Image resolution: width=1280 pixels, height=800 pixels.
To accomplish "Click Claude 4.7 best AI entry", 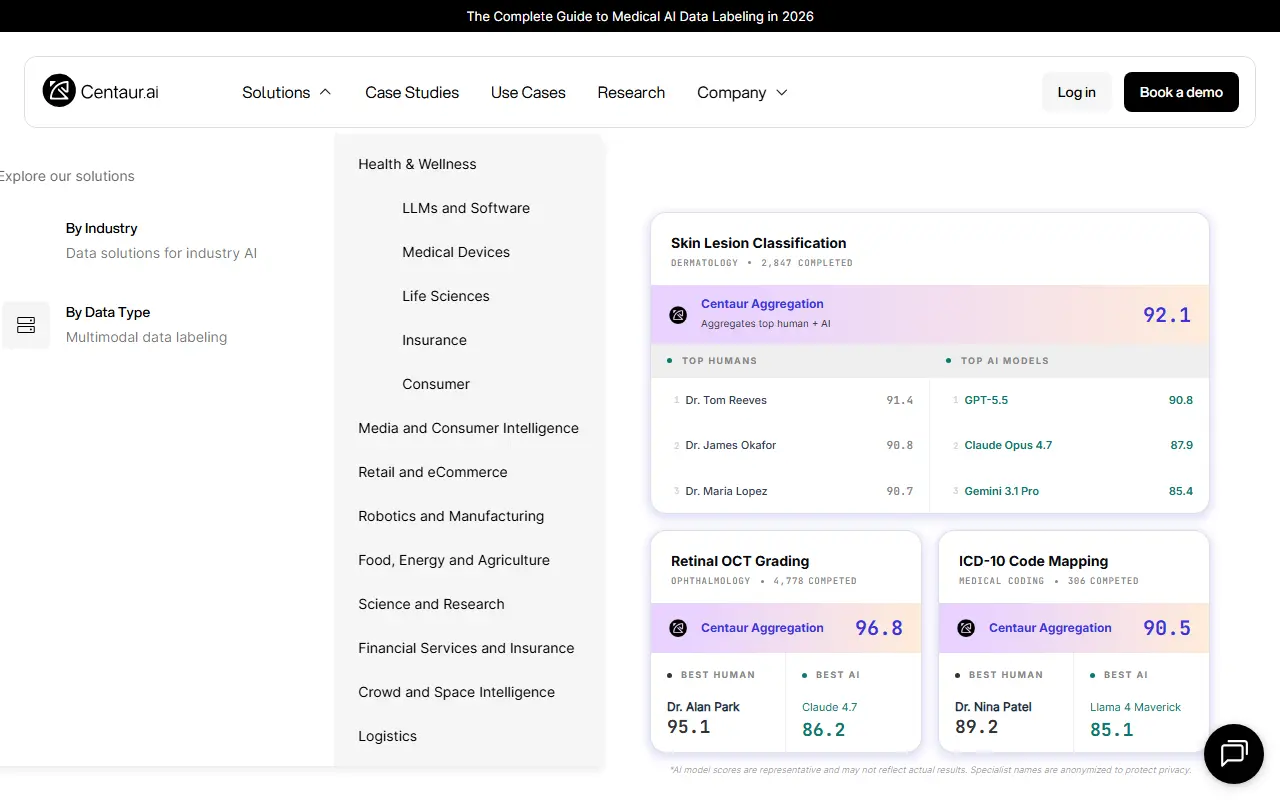I will [x=829, y=707].
